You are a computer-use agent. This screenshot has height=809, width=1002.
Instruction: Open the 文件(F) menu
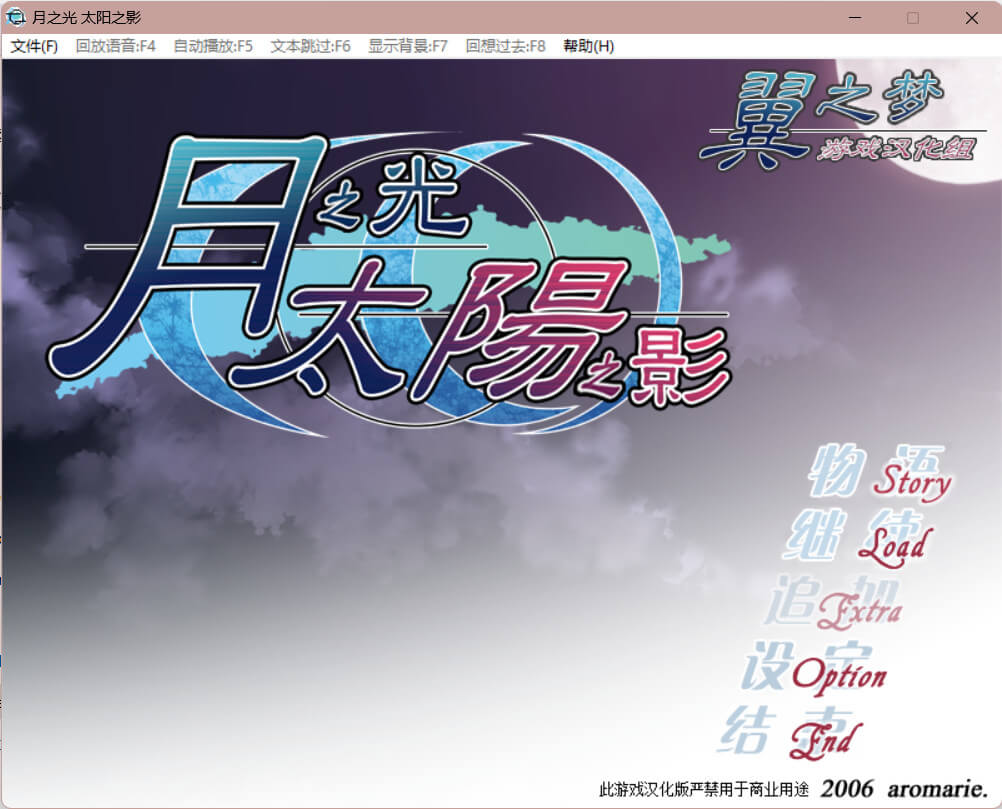(34, 46)
